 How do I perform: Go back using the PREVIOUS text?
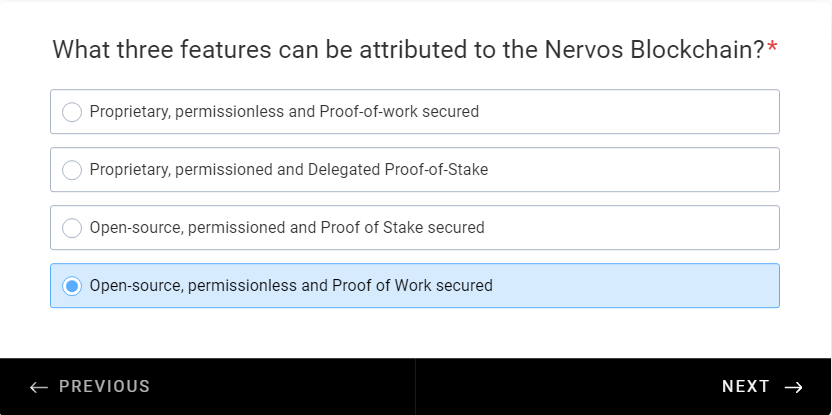click(105, 386)
